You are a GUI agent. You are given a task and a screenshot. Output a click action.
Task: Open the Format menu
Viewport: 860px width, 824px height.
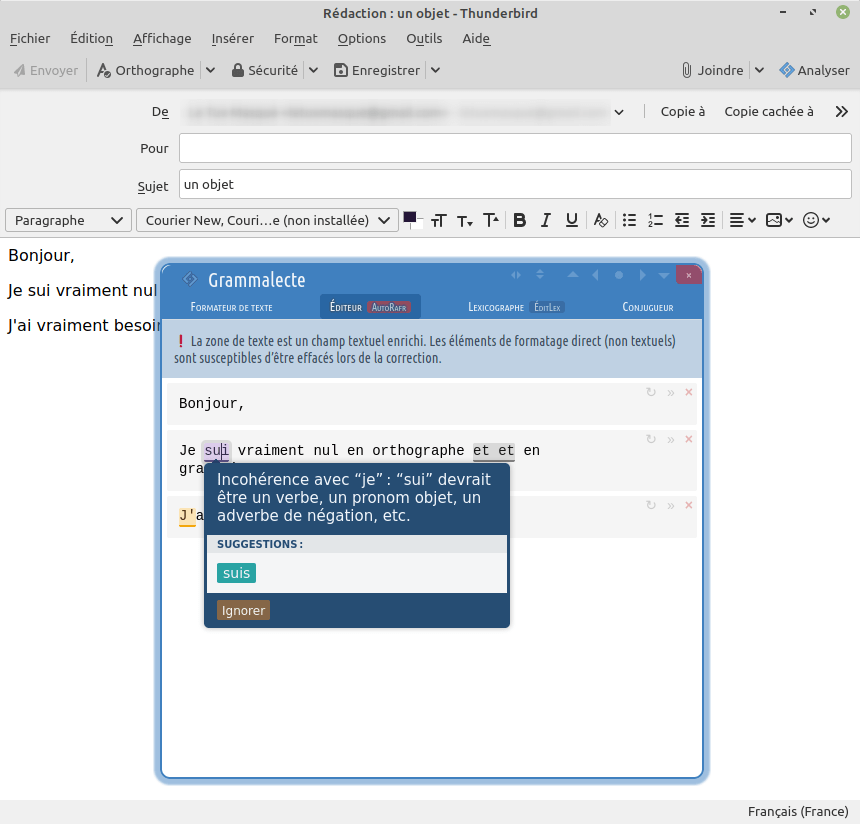pos(296,38)
